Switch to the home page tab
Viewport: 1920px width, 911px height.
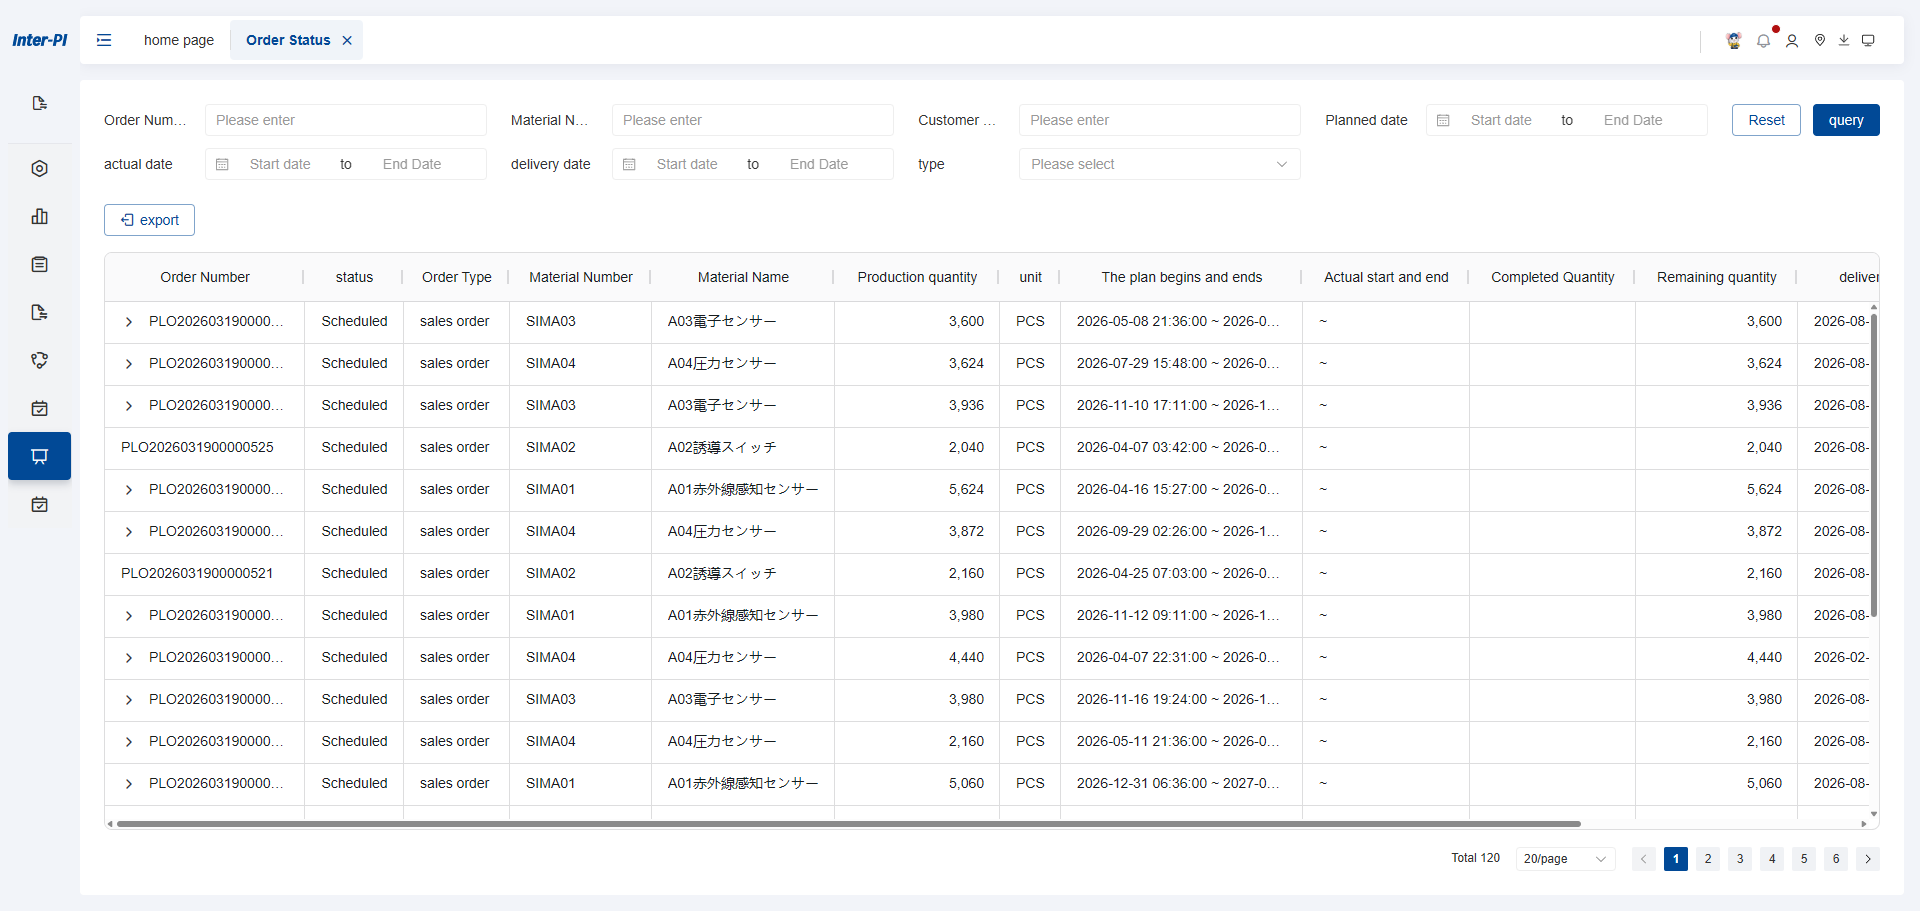pyautogui.click(x=179, y=40)
